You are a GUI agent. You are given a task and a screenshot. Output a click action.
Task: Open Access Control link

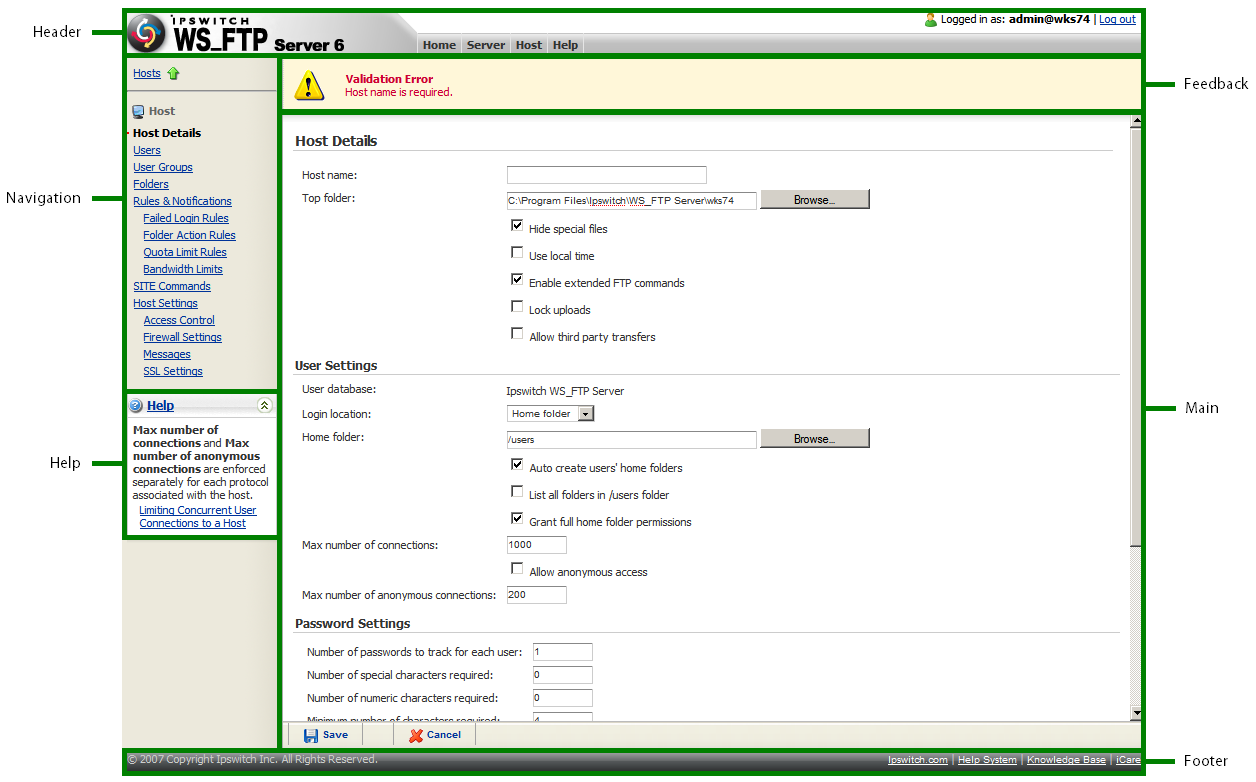tap(179, 320)
